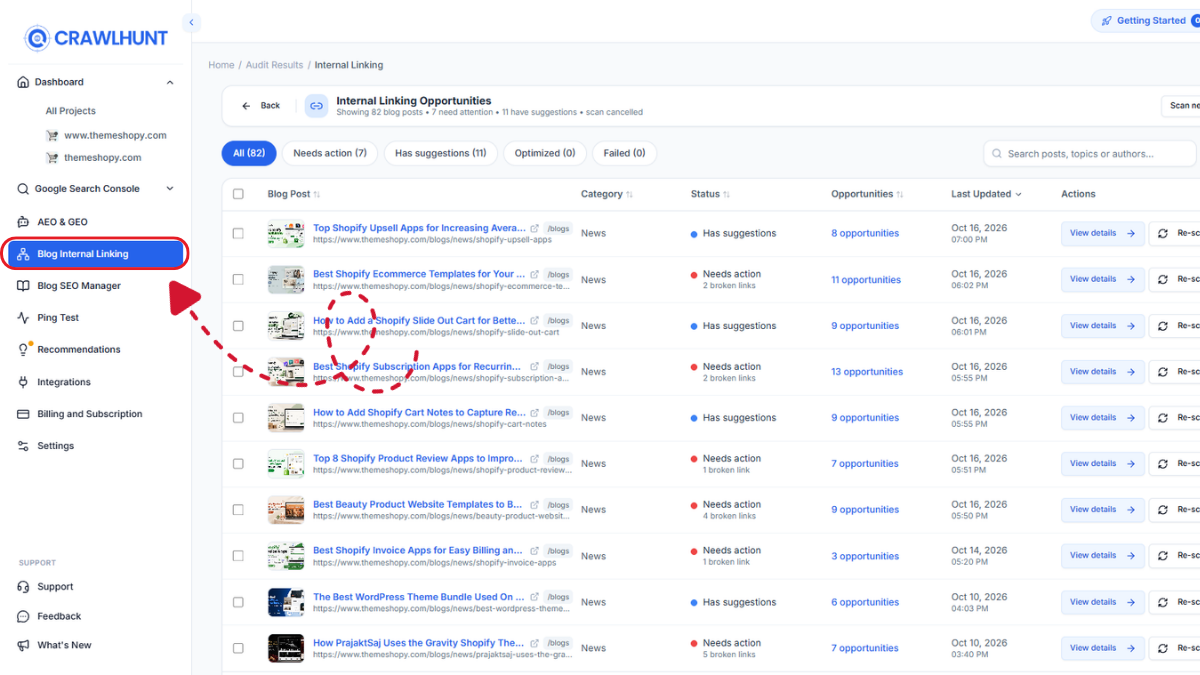The image size is (1200, 675).
Task: Sort by Status column
Action: pos(710,194)
